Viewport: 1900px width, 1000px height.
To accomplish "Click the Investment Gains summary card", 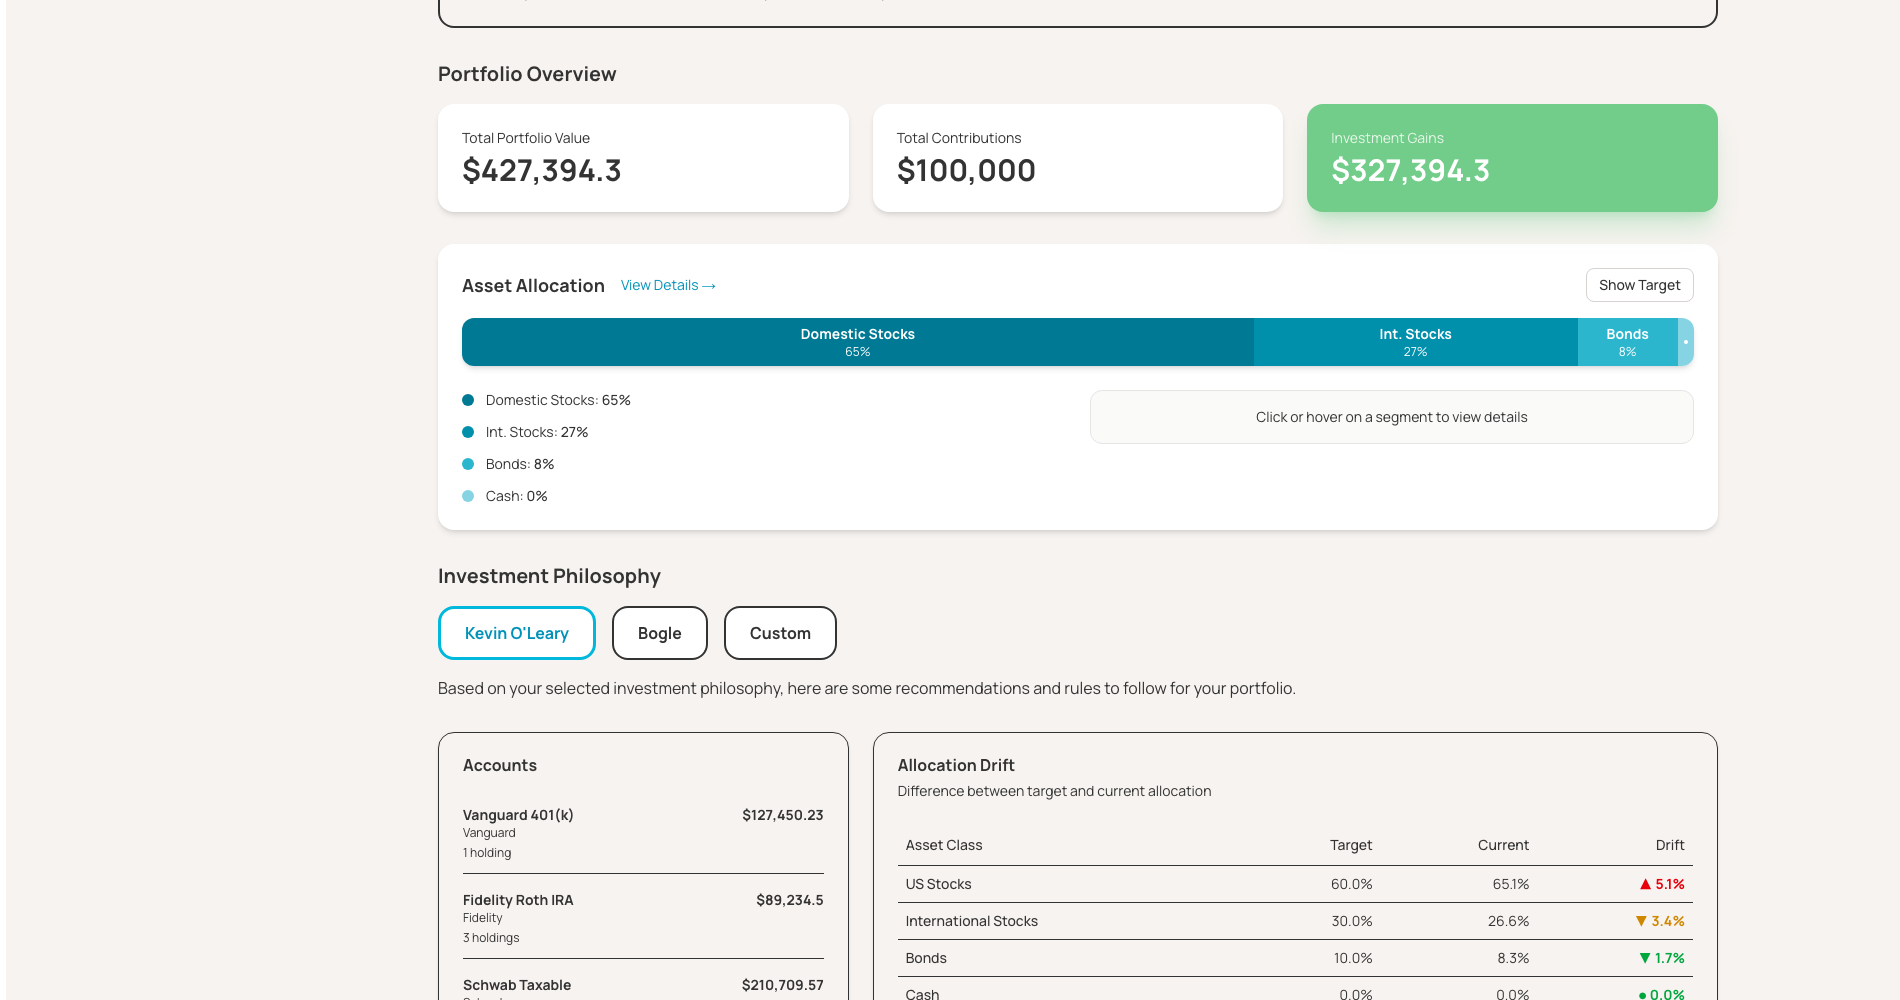I will point(1511,158).
